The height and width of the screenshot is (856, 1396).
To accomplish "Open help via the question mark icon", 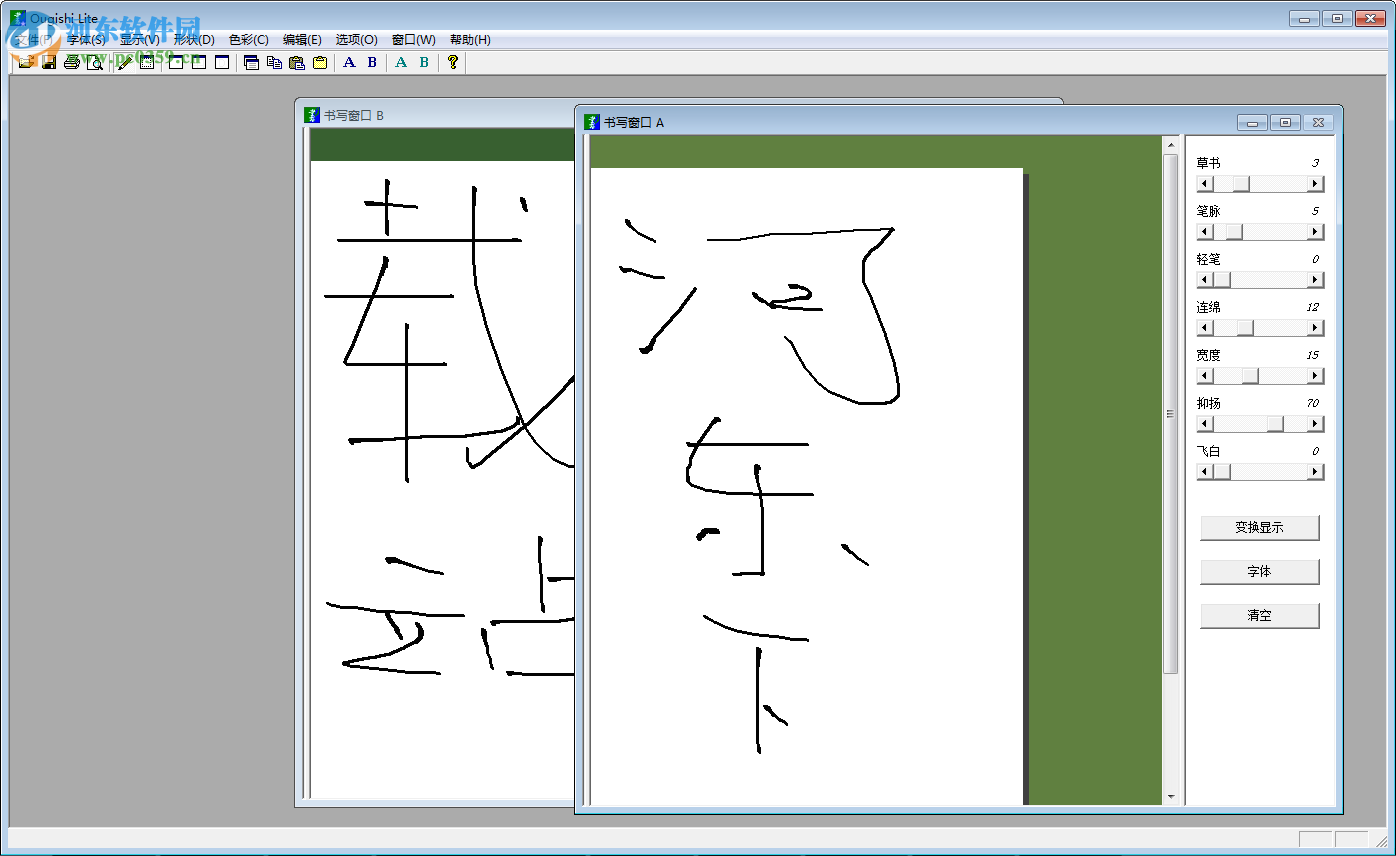I will coord(453,62).
